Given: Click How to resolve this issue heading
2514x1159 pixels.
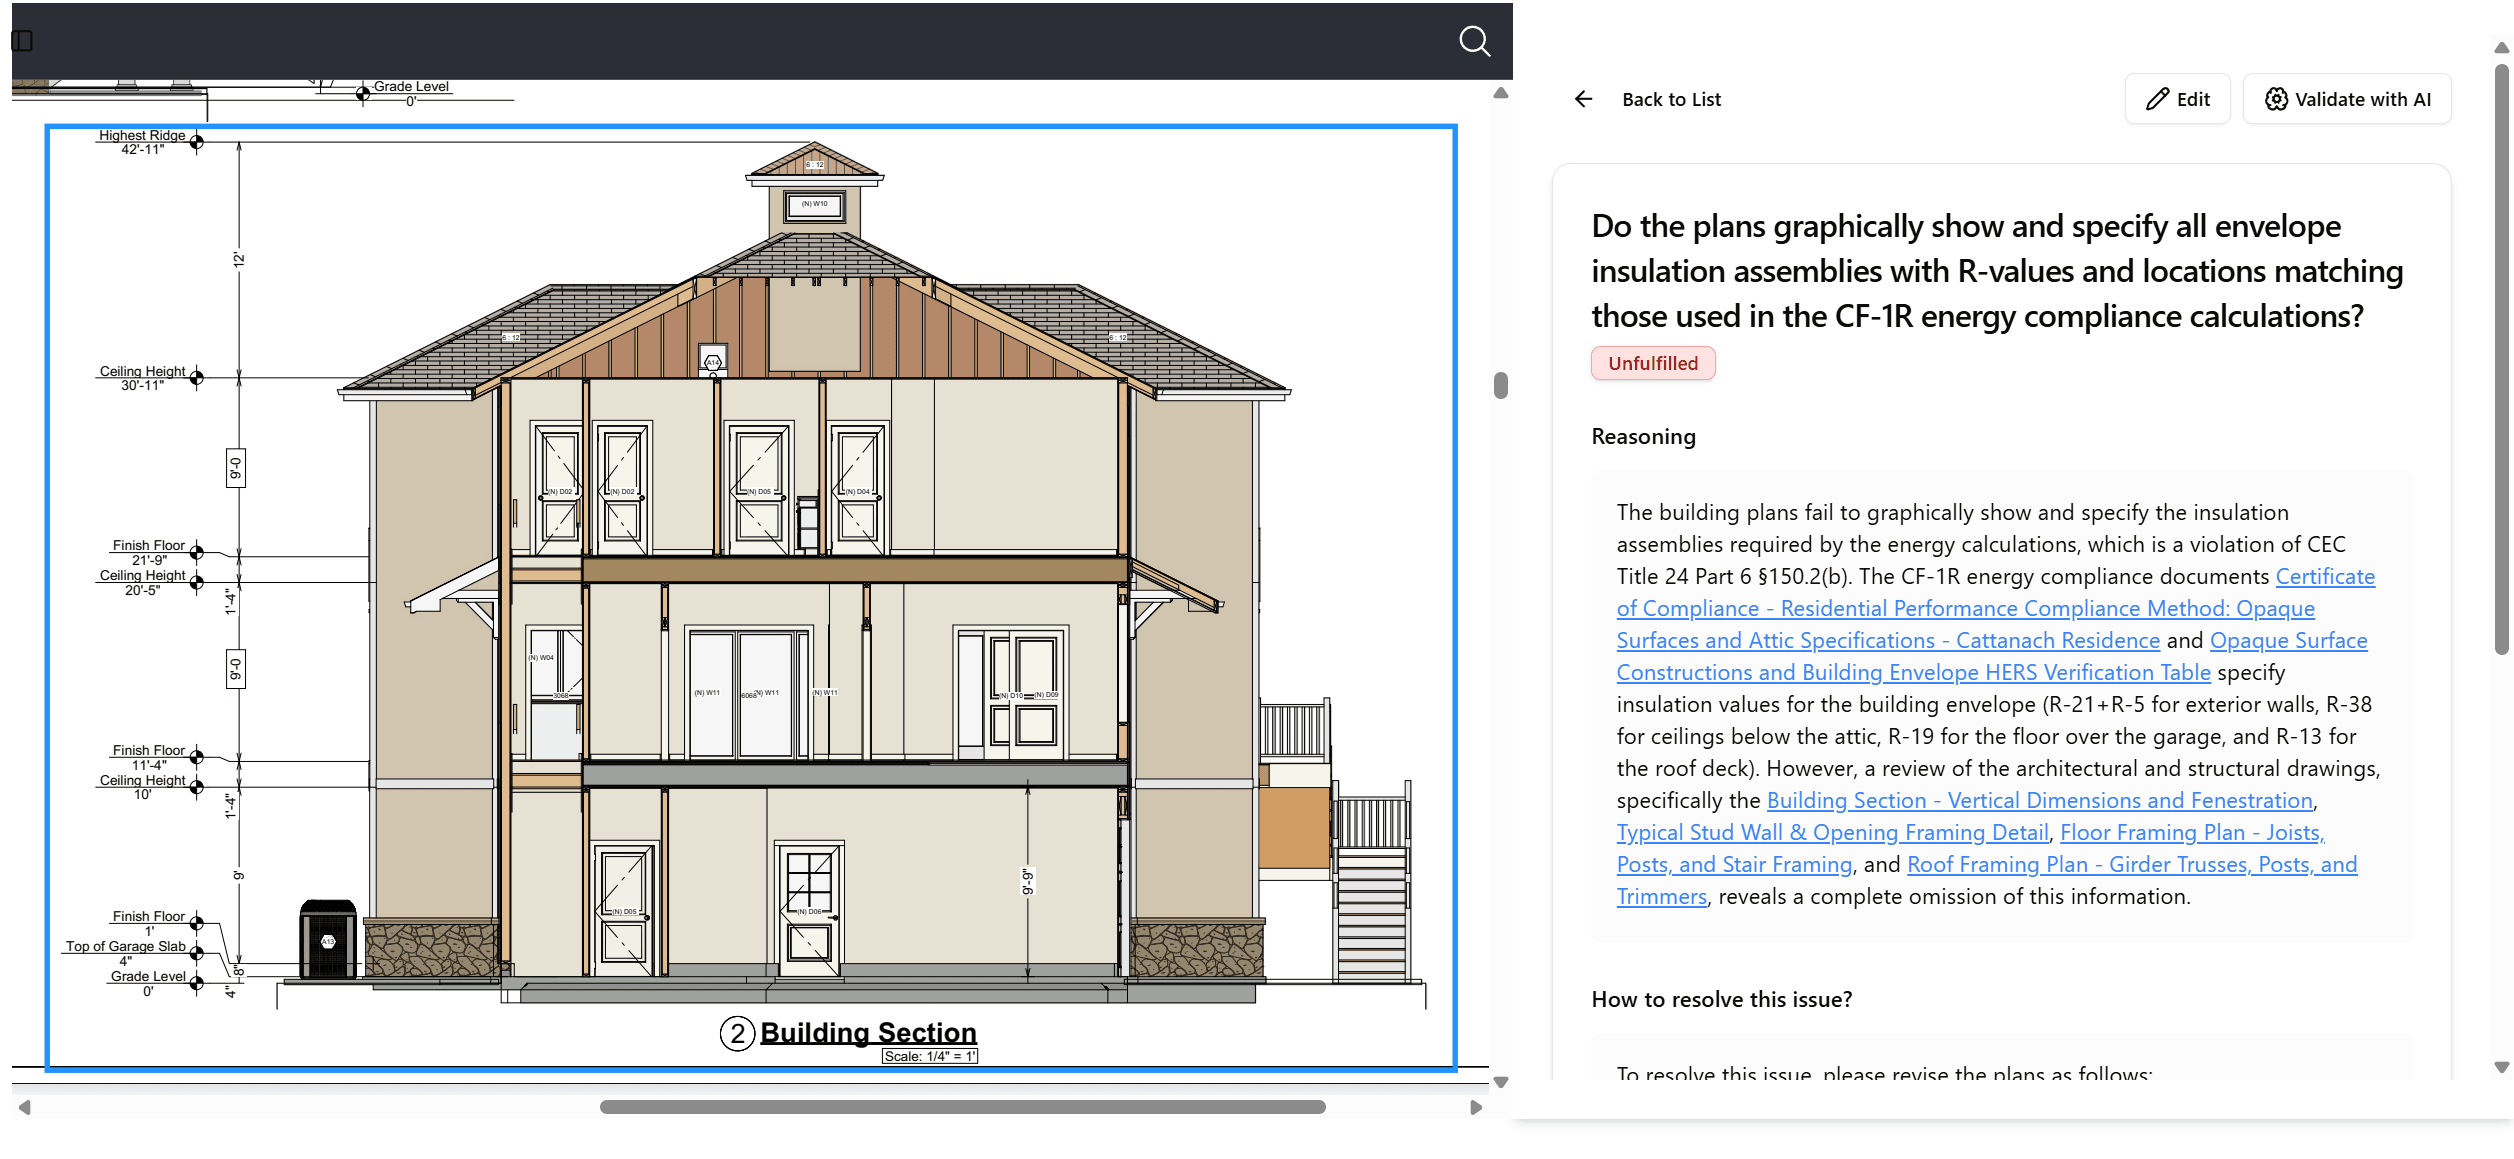Looking at the screenshot, I should (1721, 999).
